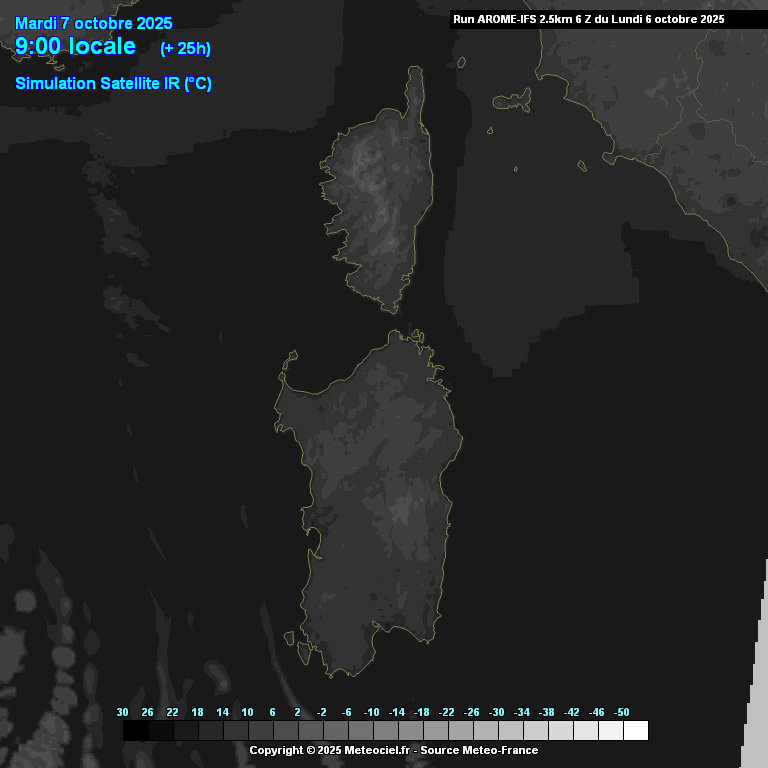Viewport: 768px width, 768px height.
Task: Open the Meteociel.fr copyright text
Action: (x=329, y=750)
